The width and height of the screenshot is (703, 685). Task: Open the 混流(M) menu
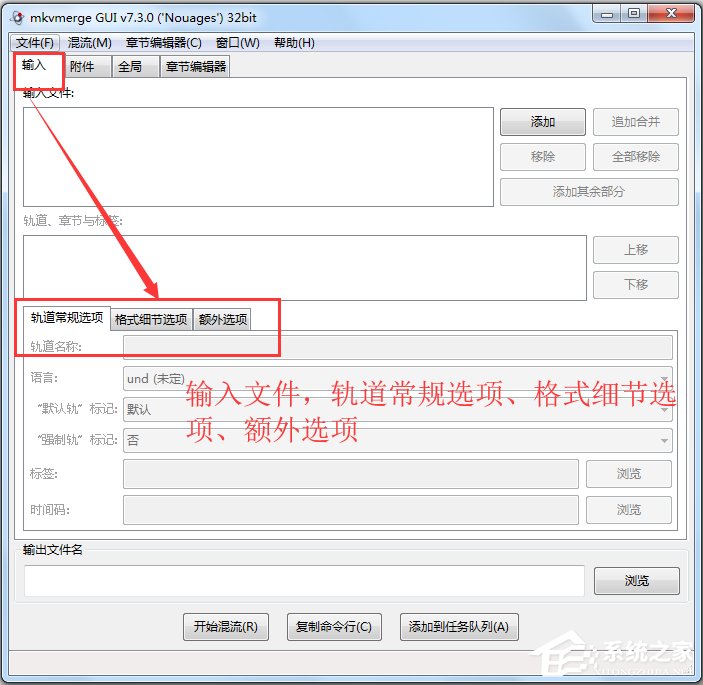[89, 43]
